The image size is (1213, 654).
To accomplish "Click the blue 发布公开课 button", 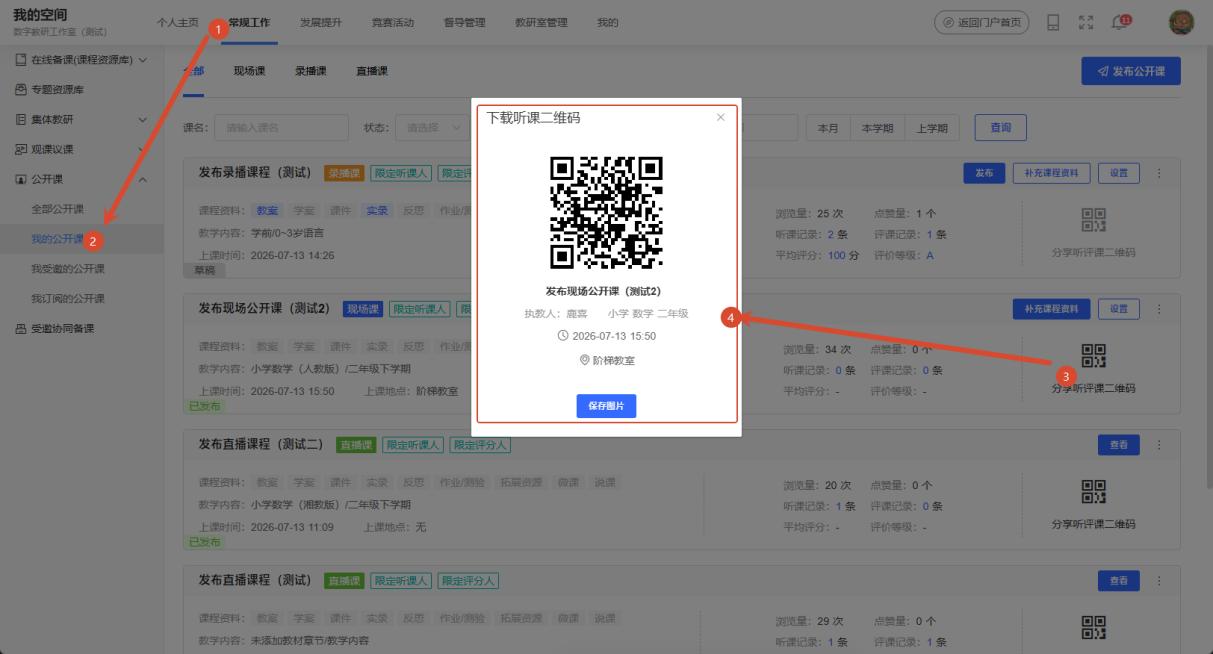I will [x=1131, y=71].
